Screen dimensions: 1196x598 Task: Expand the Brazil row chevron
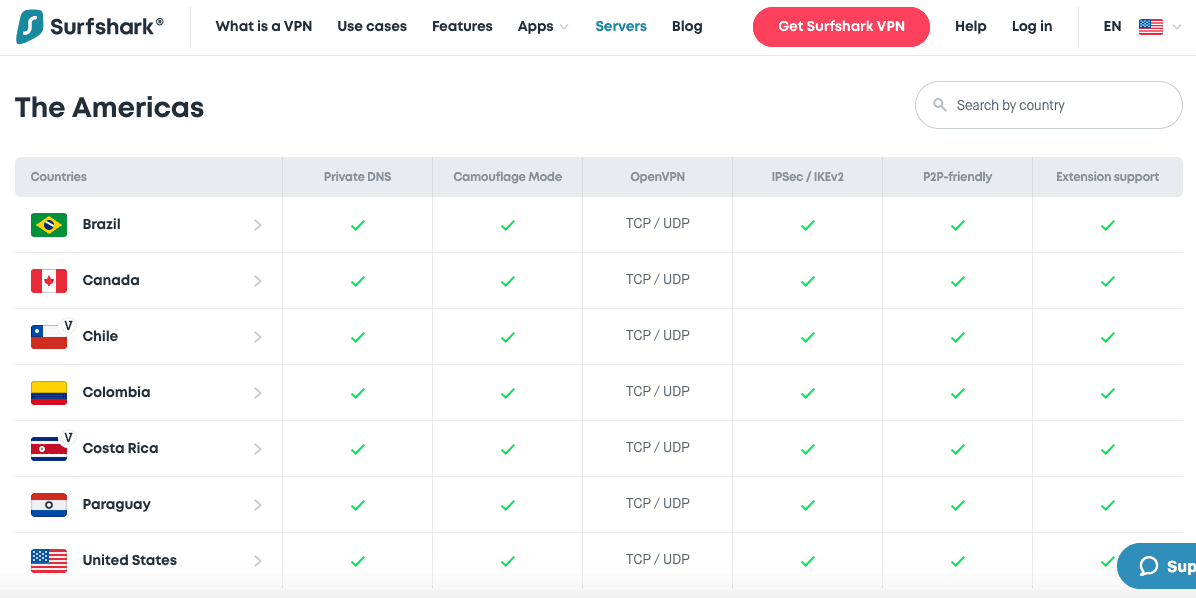(258, 225)
